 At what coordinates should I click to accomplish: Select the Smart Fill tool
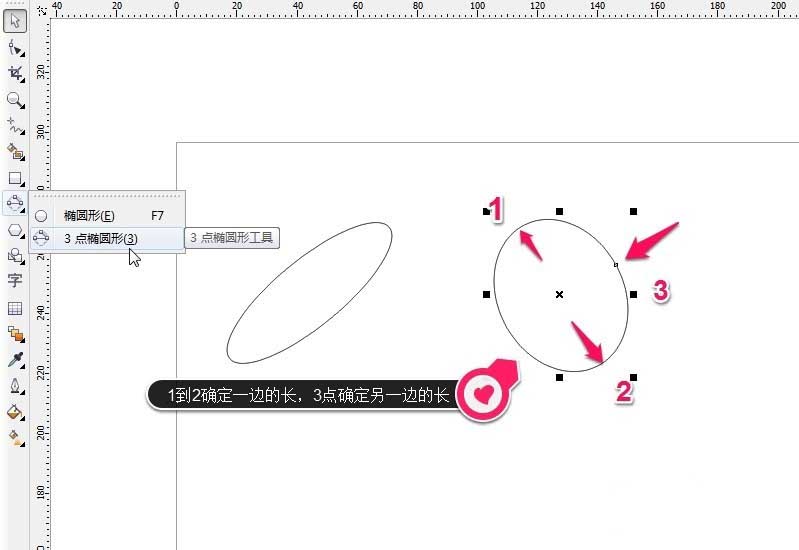[15, 152]
